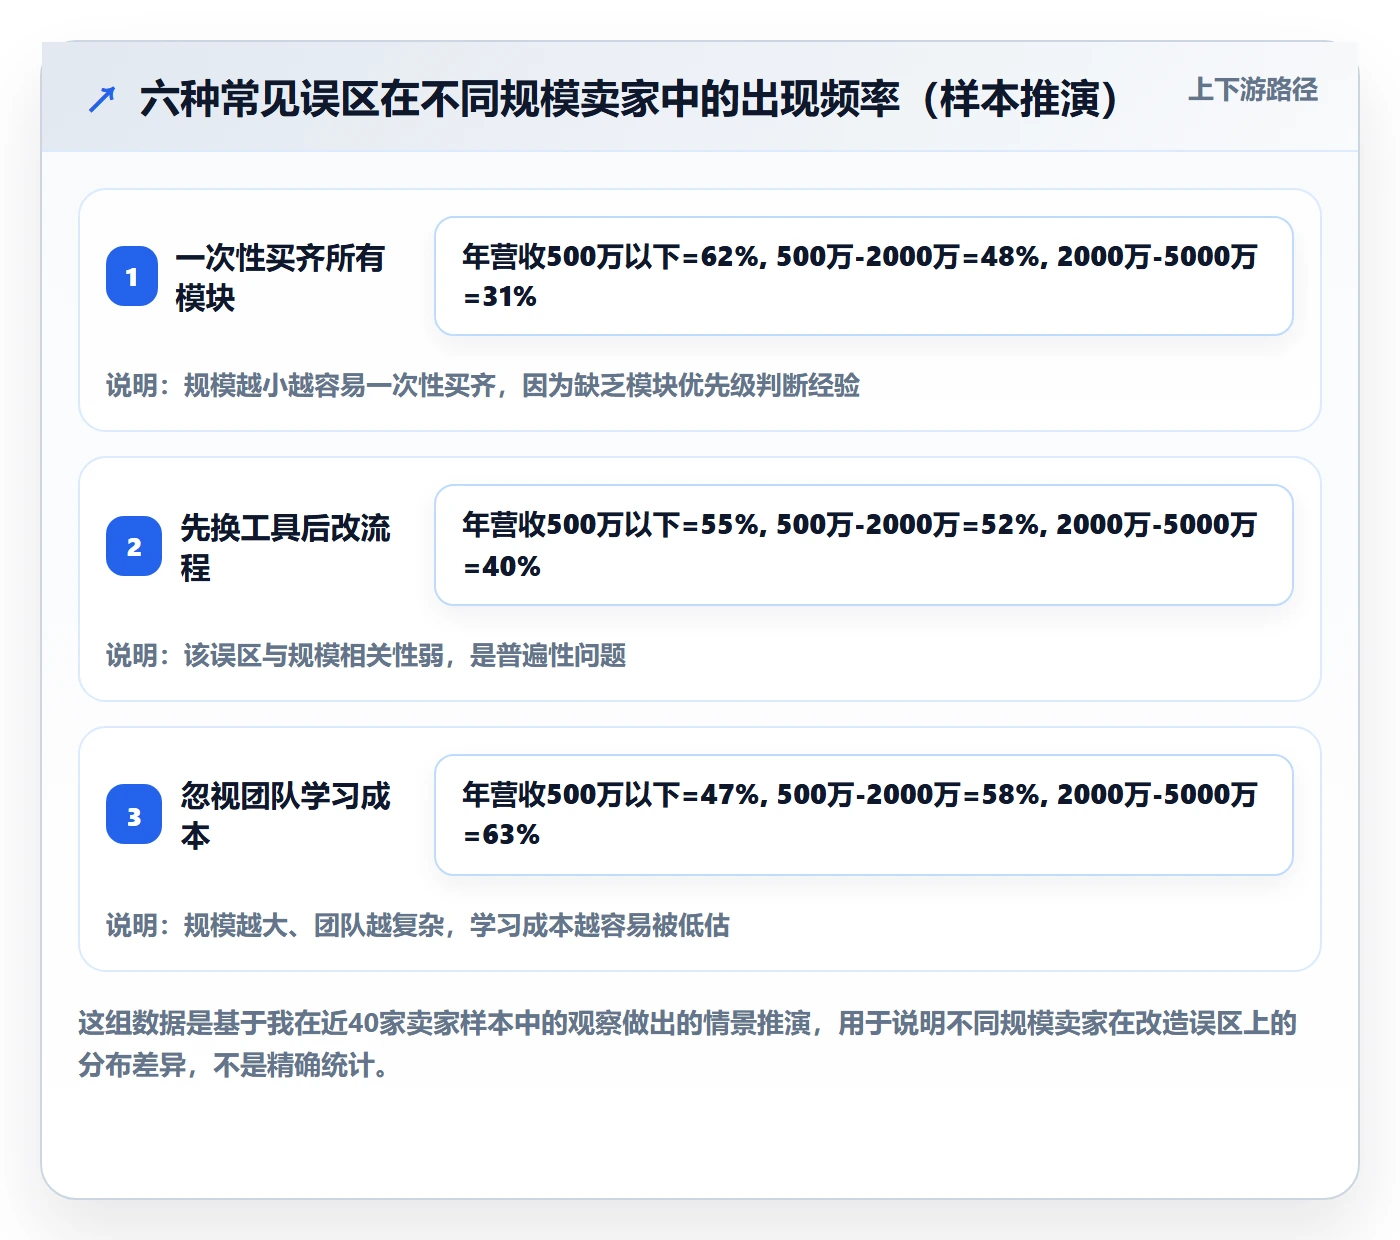
Task: Click the note 规模越小越容易一次性买齐
Action: coord(483,386)
